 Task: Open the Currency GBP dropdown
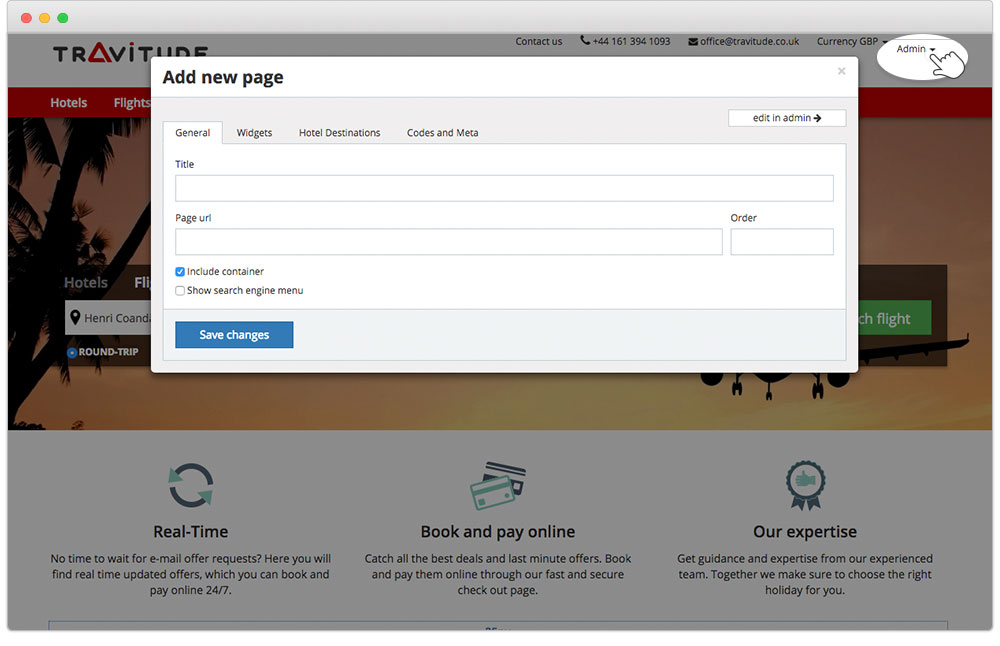click(x=850, y=42)
